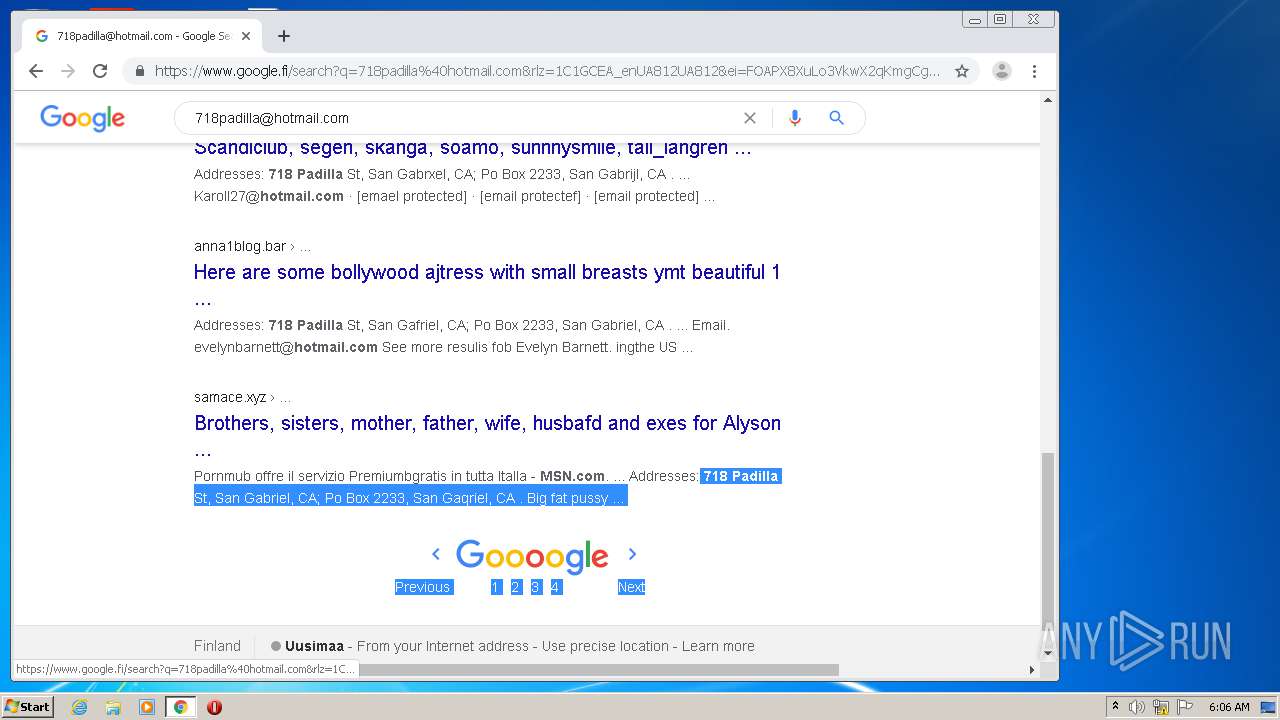
Task: Switch to the 718padilla@hotmail.com tab
Action: click(x=143, y=36)
